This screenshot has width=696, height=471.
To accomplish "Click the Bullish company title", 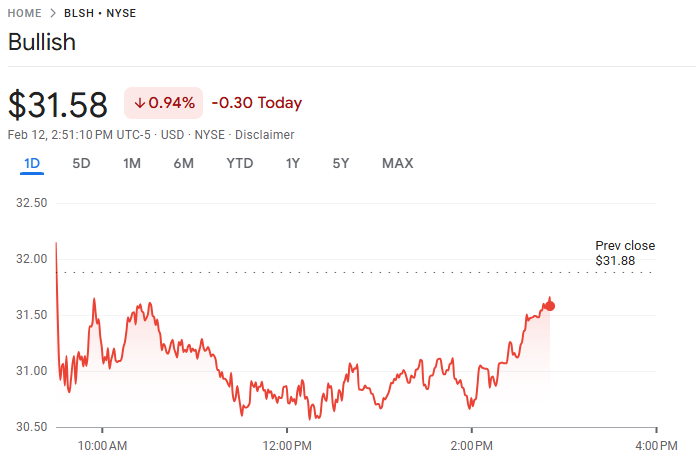I will tap(42, 43).
